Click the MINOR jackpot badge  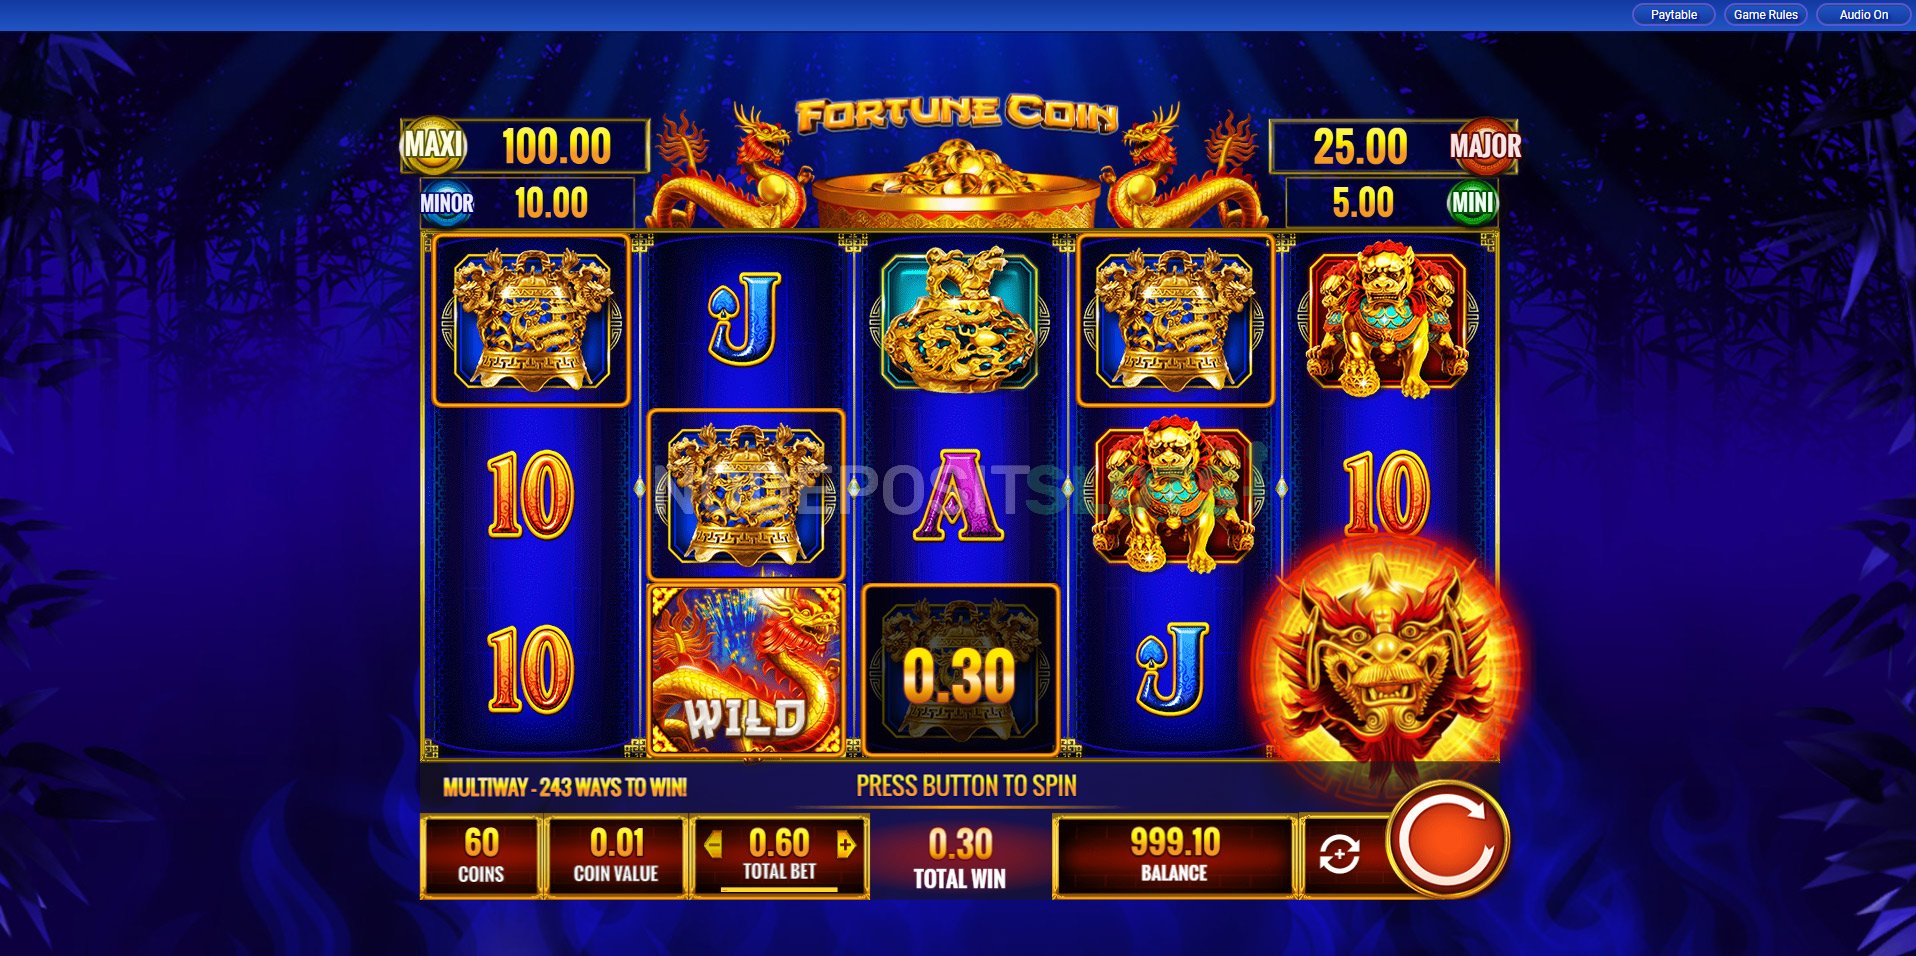446,204
